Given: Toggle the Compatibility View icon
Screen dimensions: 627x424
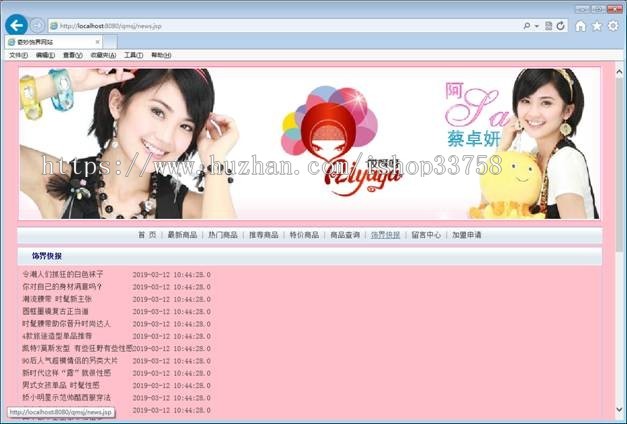Looking at the screenshot, I should [549, 26].
